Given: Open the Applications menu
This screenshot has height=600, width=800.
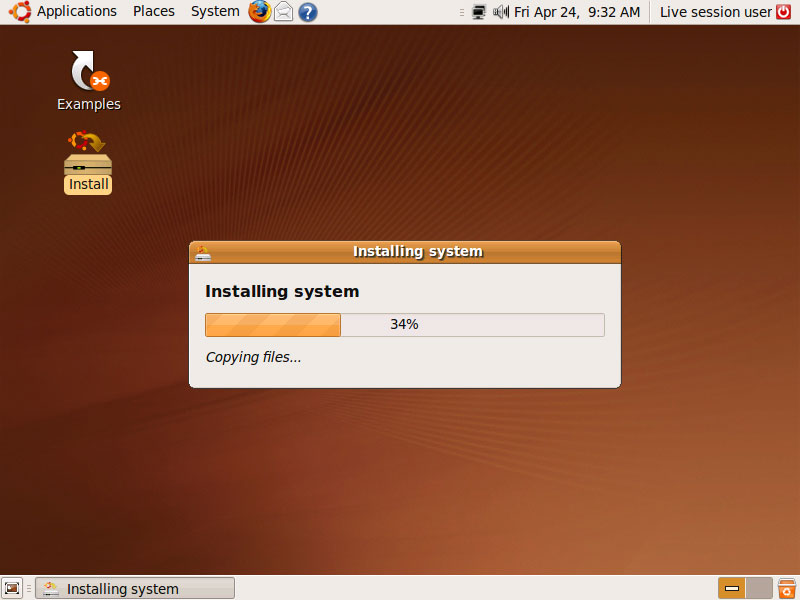Looking at the screenshot, I should 65,12.
